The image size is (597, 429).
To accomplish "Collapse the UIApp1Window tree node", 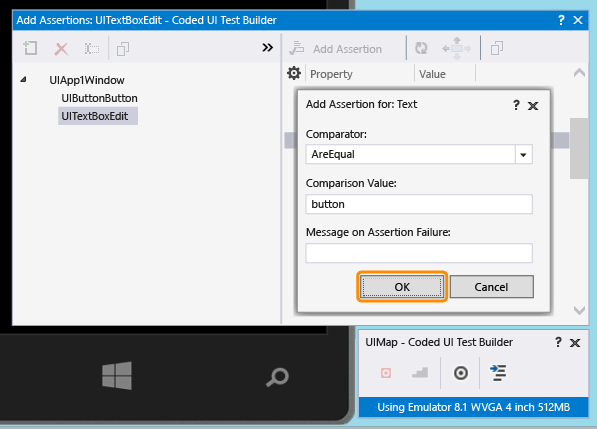I will pos(24,80).
